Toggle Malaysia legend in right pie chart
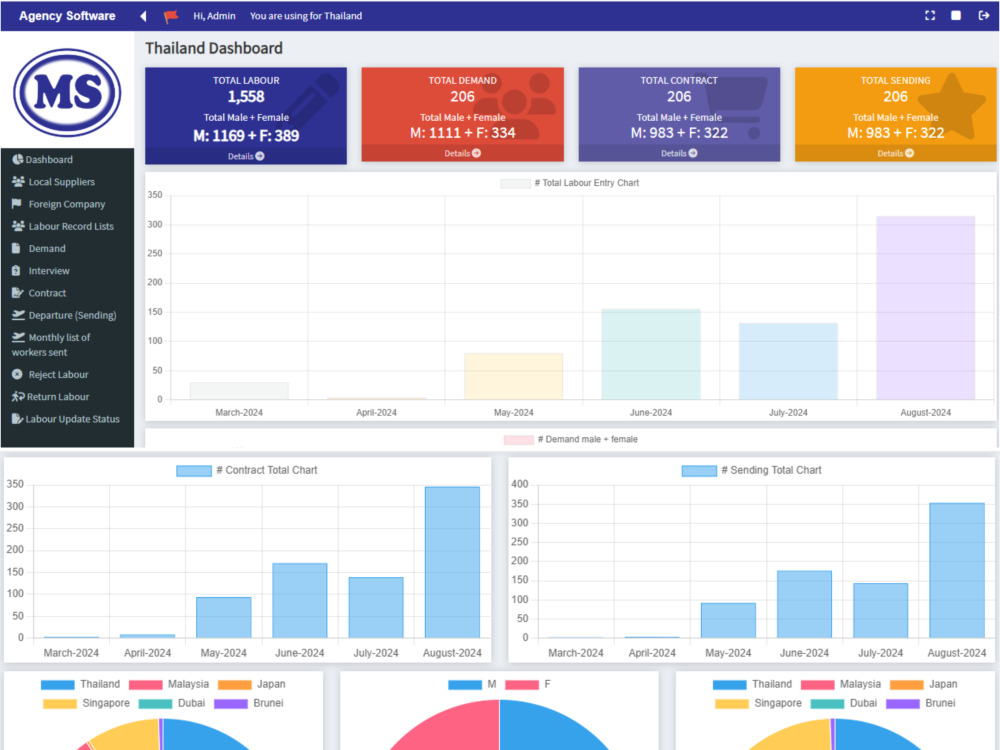Screen dimensions: 1000x750 click(841, 684)
